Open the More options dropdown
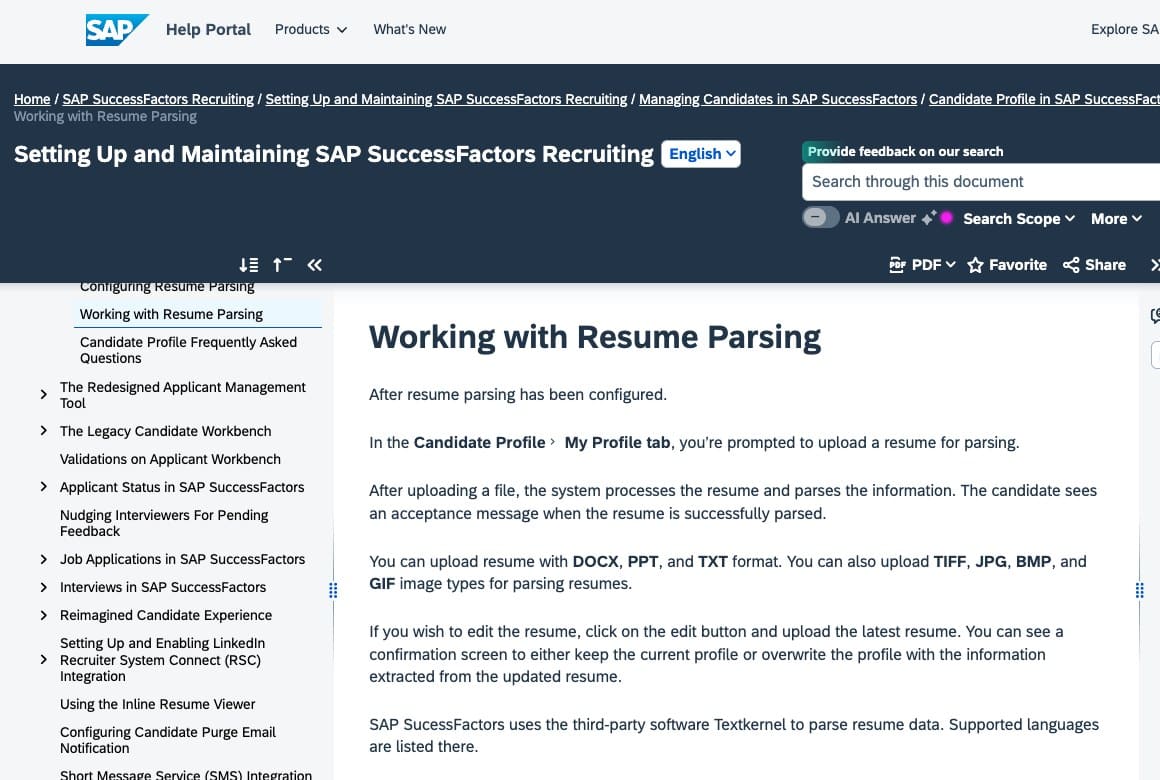This screenshot has height=780, width=1160. click(1116, 218)
